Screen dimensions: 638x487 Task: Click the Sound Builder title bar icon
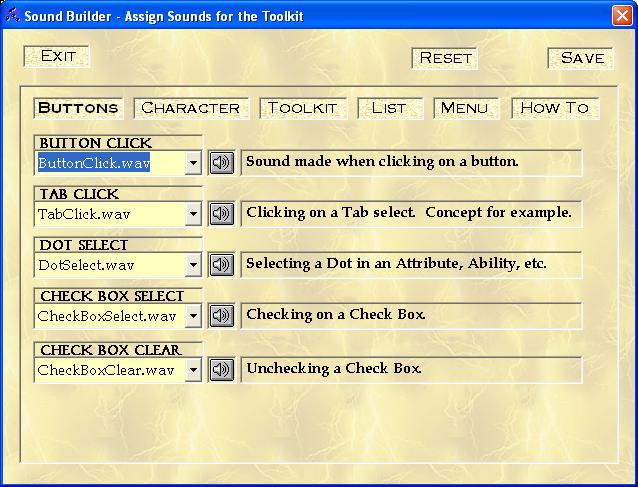tap(13, 16)
